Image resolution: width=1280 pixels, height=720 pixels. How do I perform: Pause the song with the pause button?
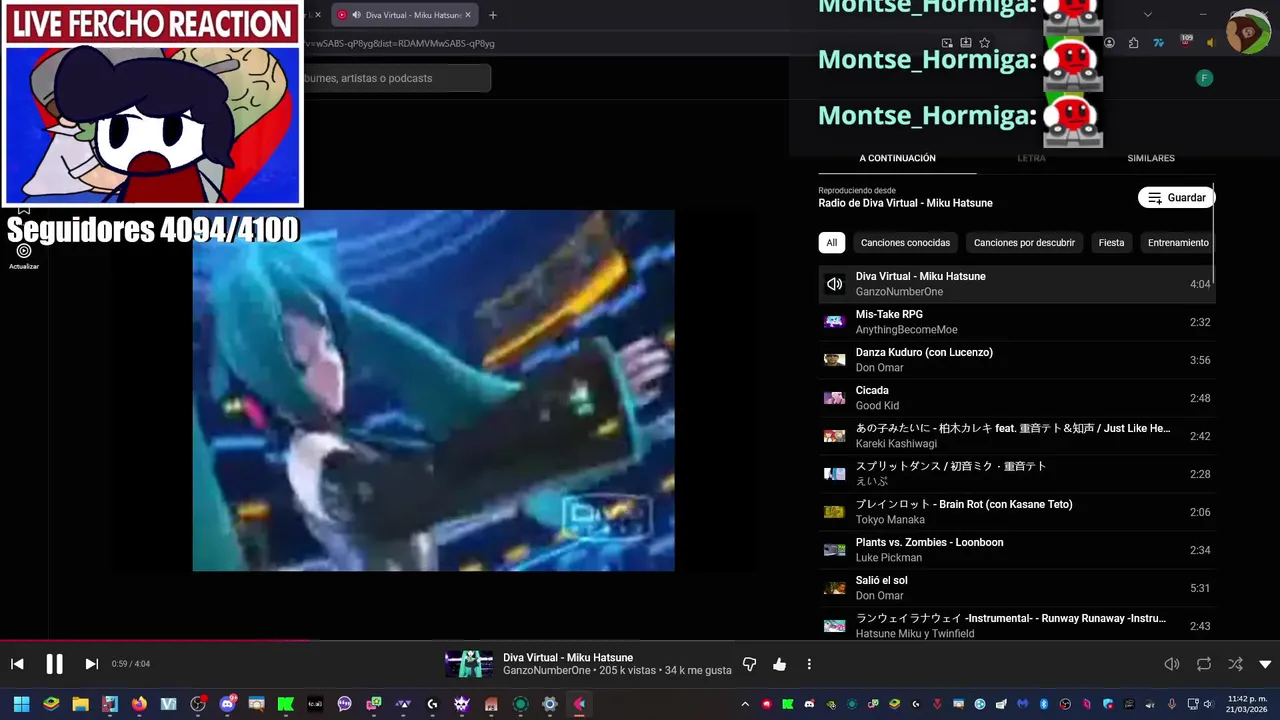click(x=54, y=664)
